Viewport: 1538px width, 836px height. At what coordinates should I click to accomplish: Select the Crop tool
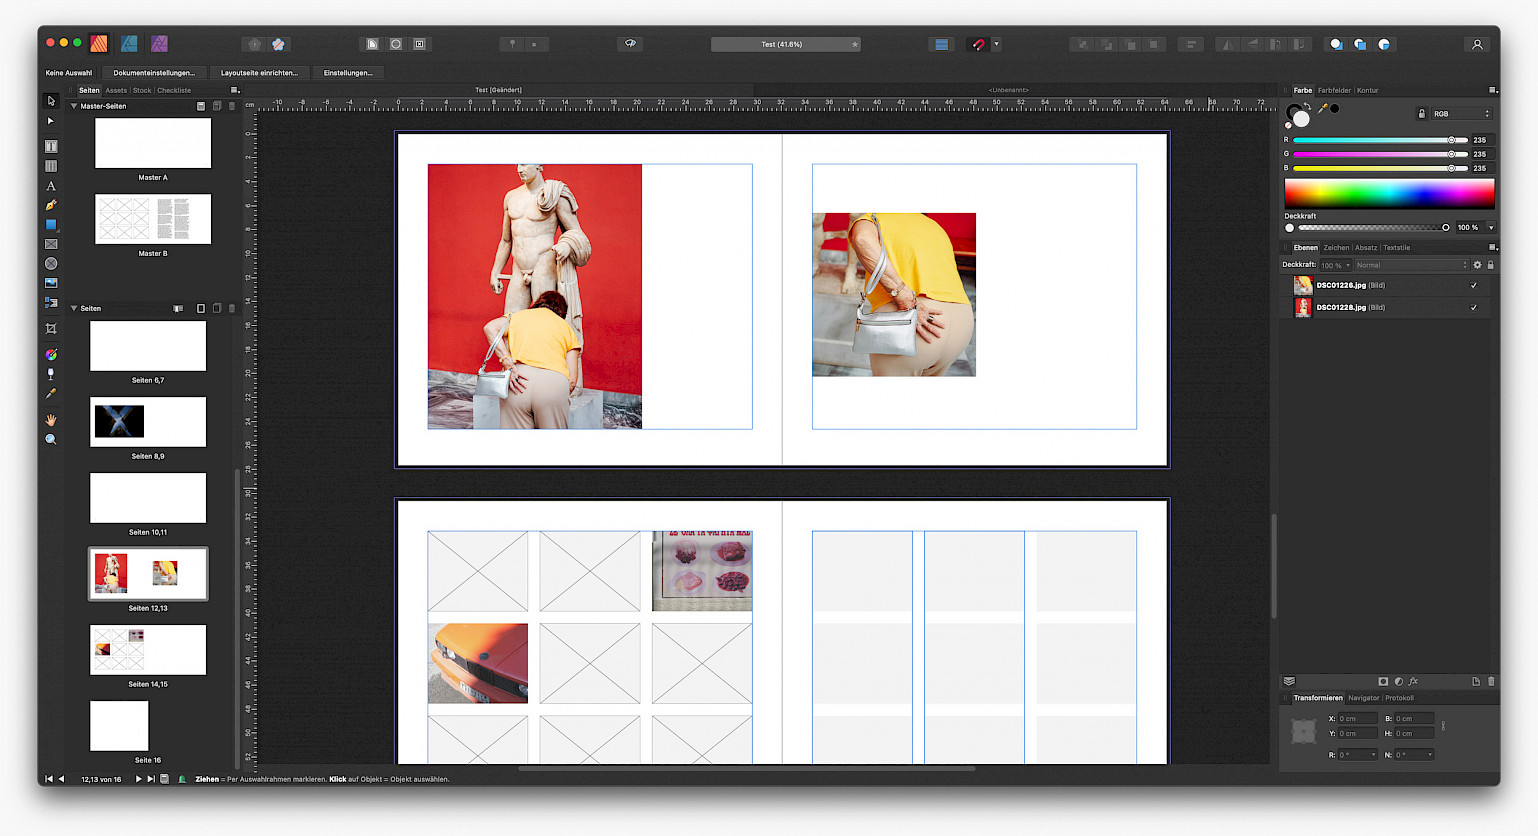tap(51, 329)
